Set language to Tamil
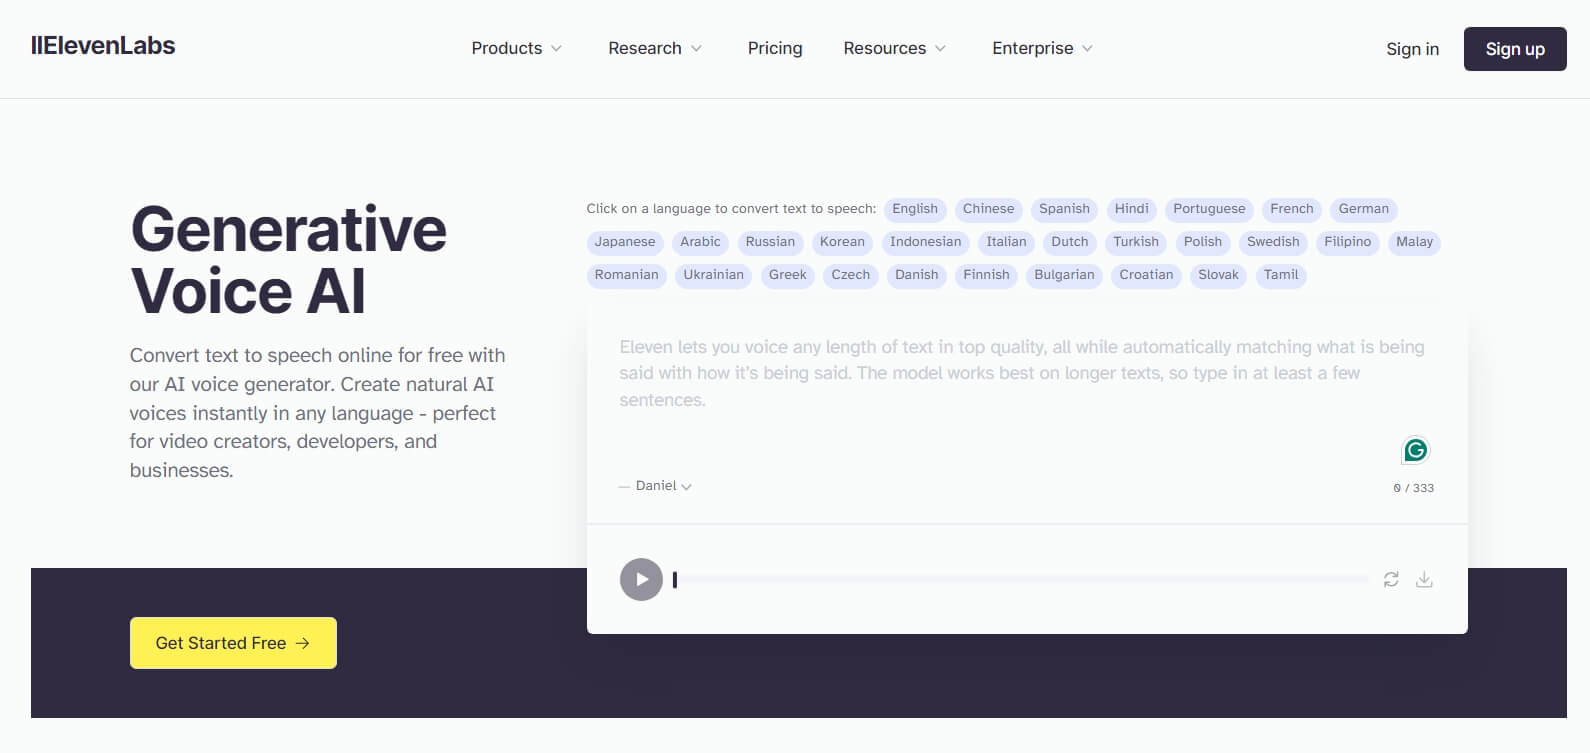This screenshot has width=1590, height=753. 1281,275
